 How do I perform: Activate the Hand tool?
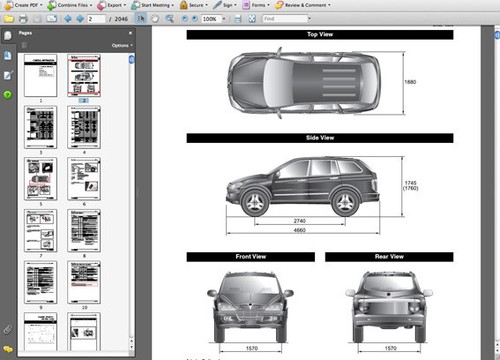pos(155,19)
